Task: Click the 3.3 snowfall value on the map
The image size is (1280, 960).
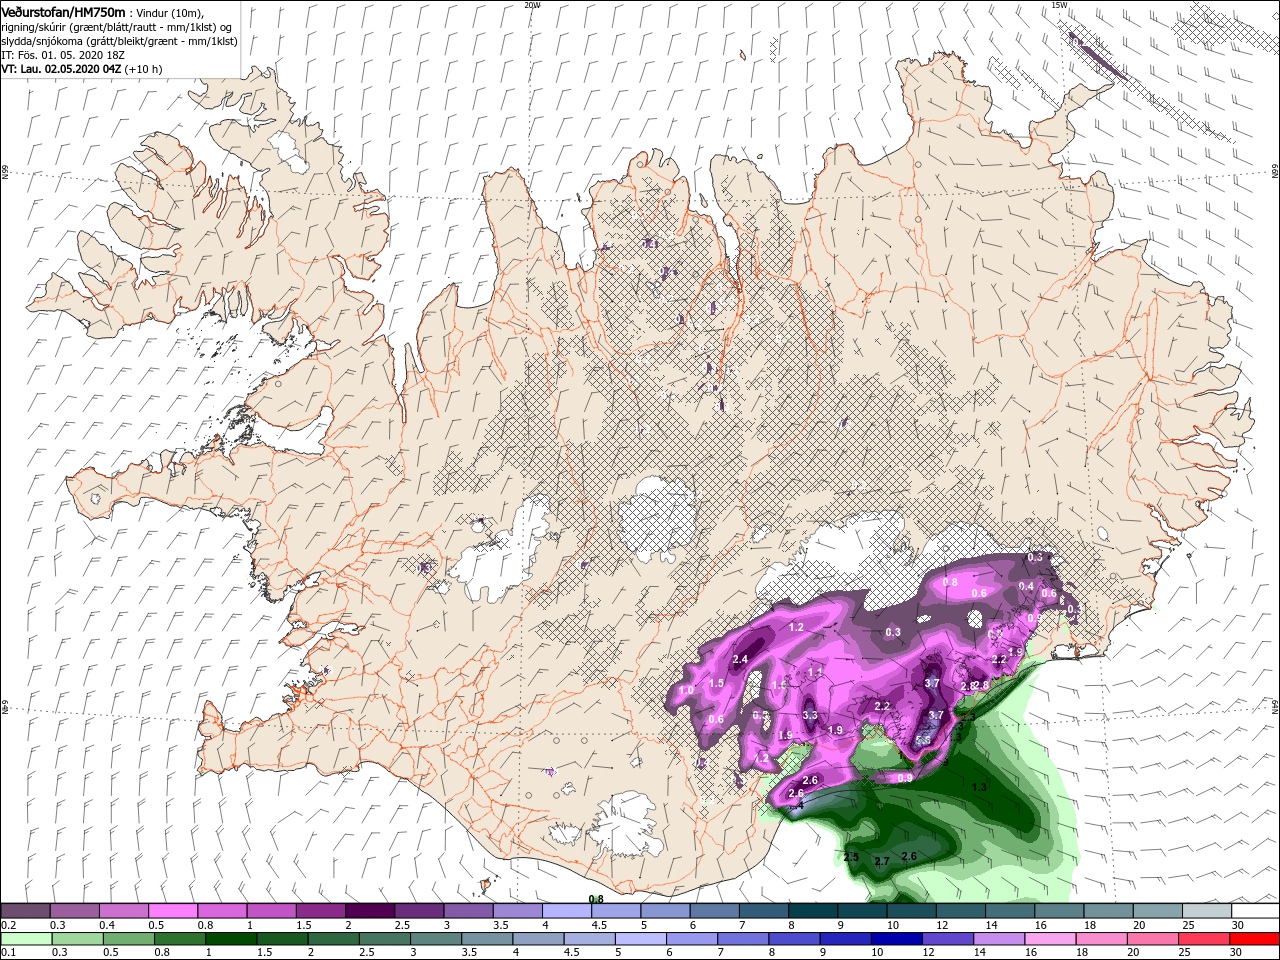Action: [810, 715]
